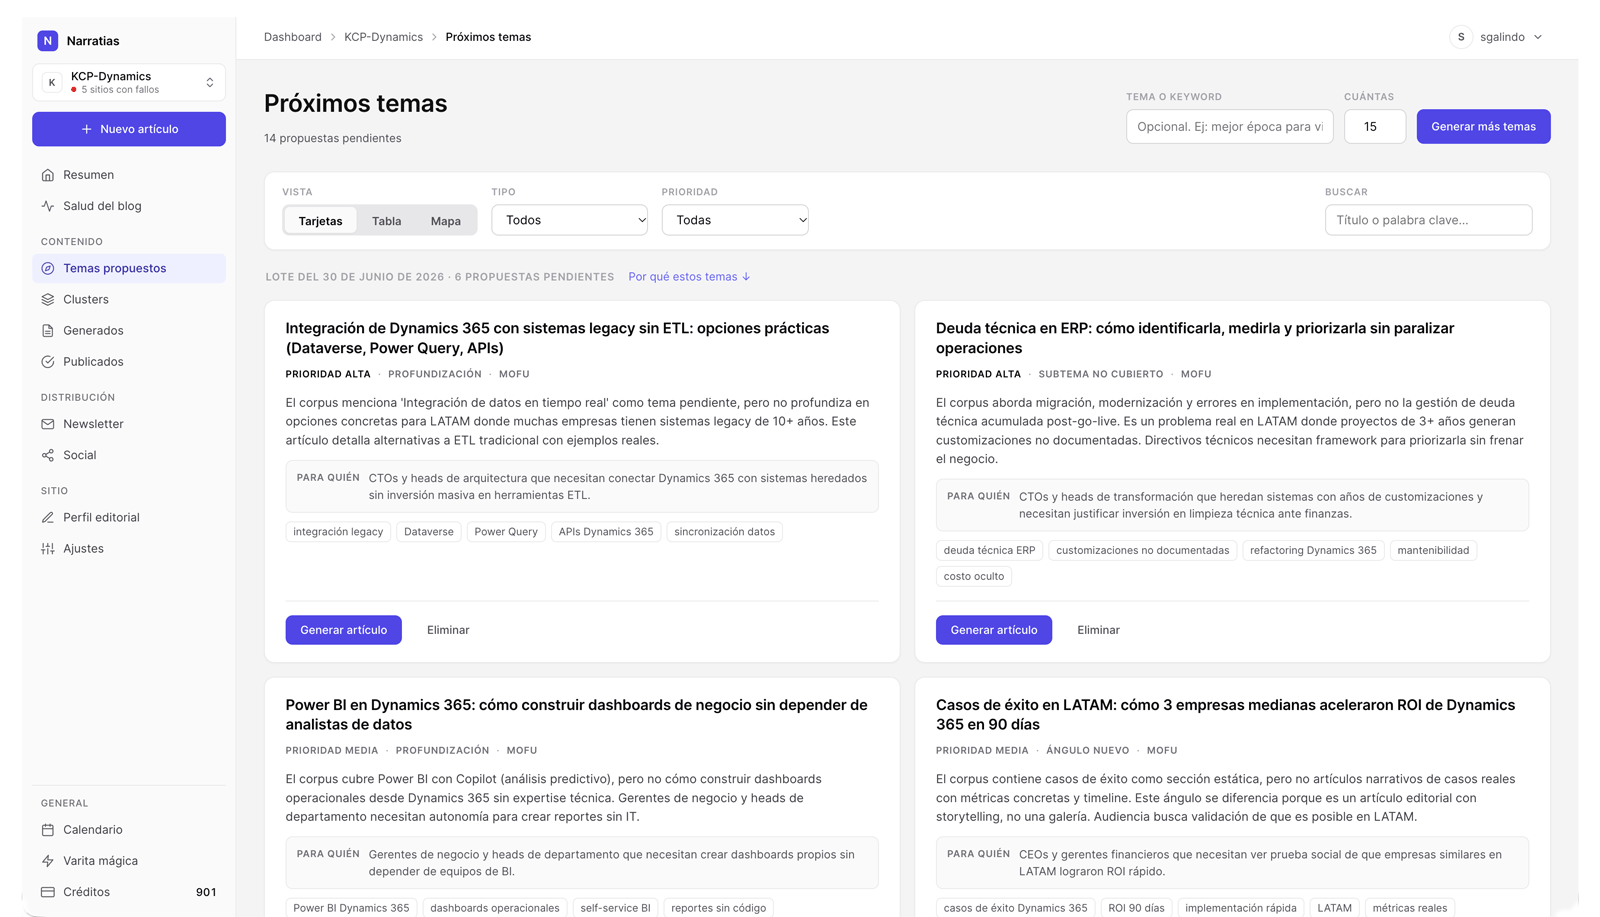Click the Newsletter envelope icon

point(48,424)
